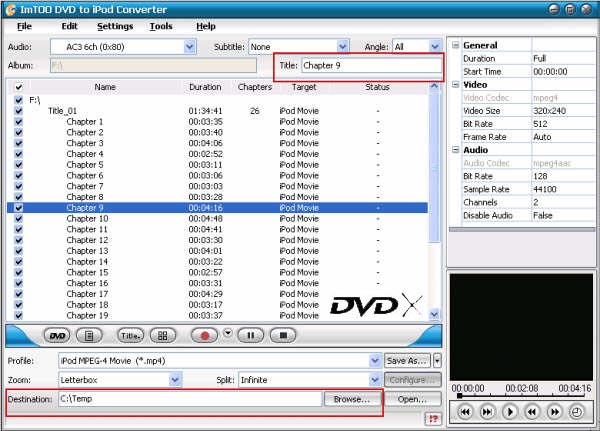
Task: Collapse the Video properties section
Action: [455, 85]
